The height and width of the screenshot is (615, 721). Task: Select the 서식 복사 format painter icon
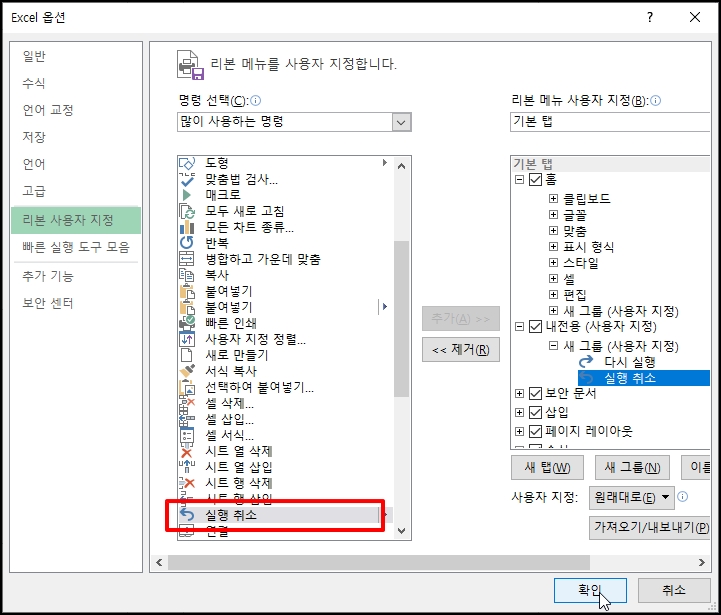point(187,371)
